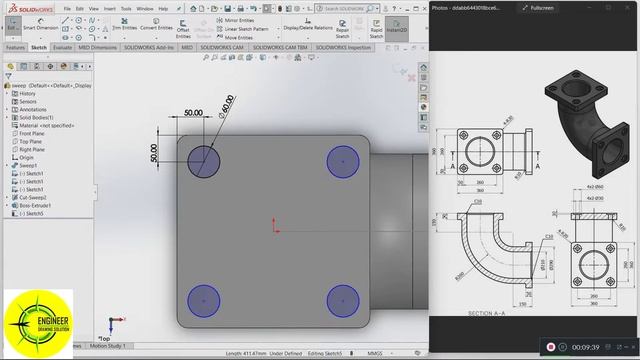Switch to the Features tab
The height and width of the screenshot is (360, 640).
coord(16,47)
